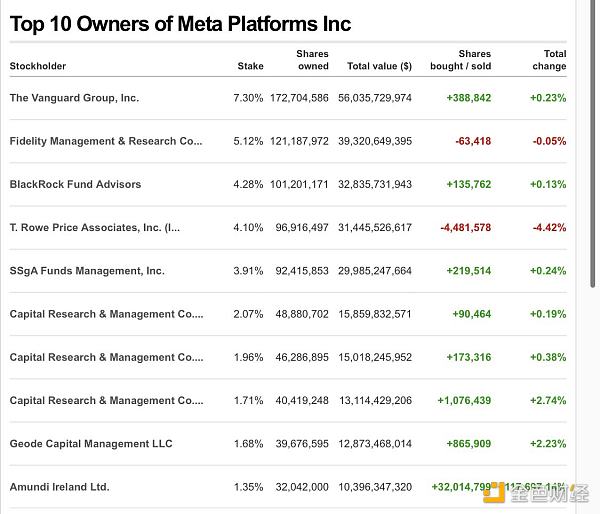Click the Stockholder column header

[x=38, y=66]
